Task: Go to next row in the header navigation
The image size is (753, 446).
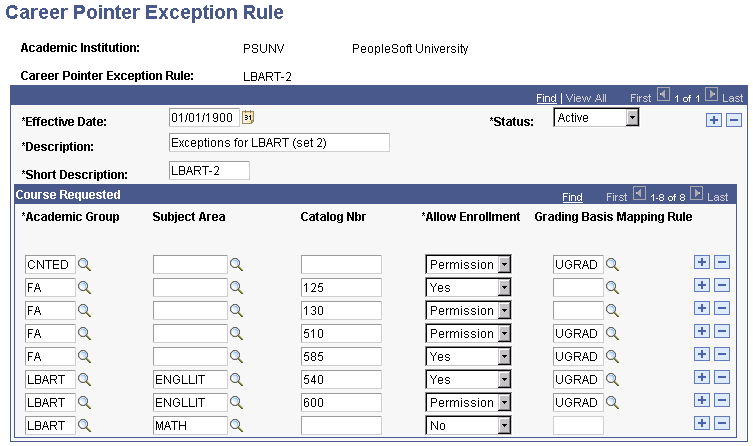Action: (711, 96)
